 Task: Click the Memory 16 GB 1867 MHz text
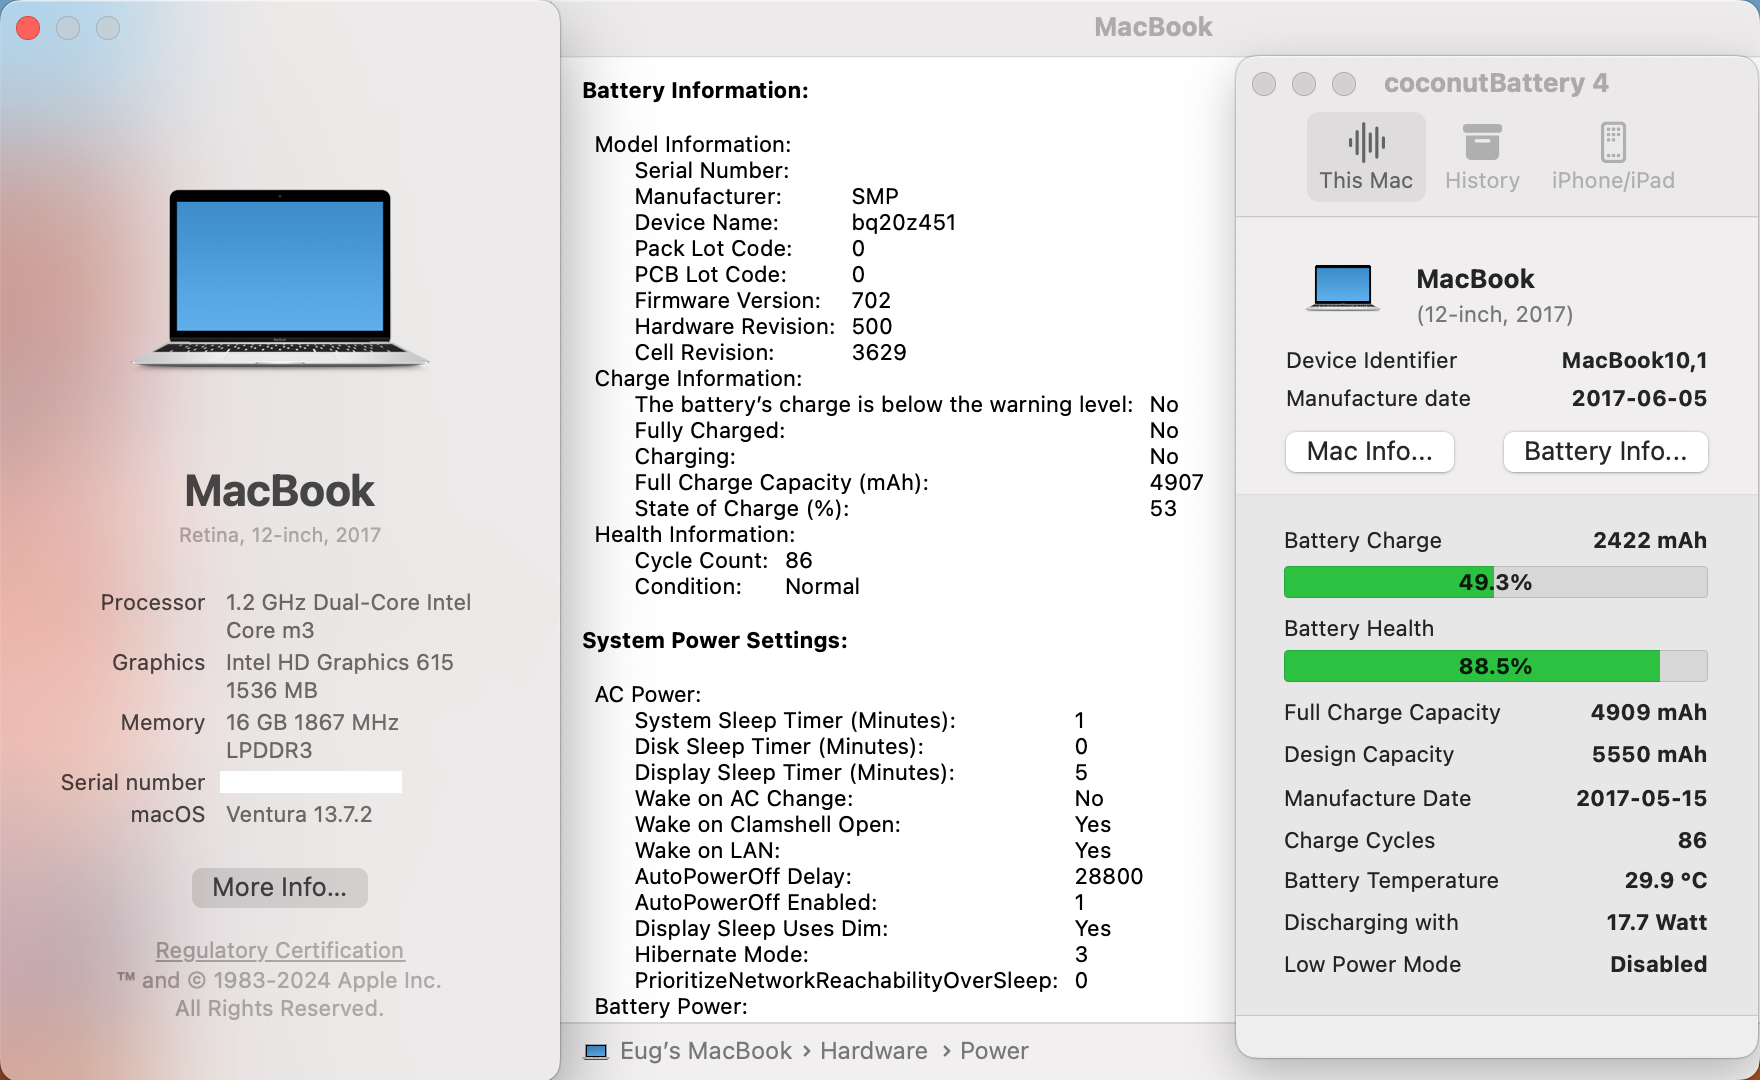pyautogui.click(x=312, y=736)
